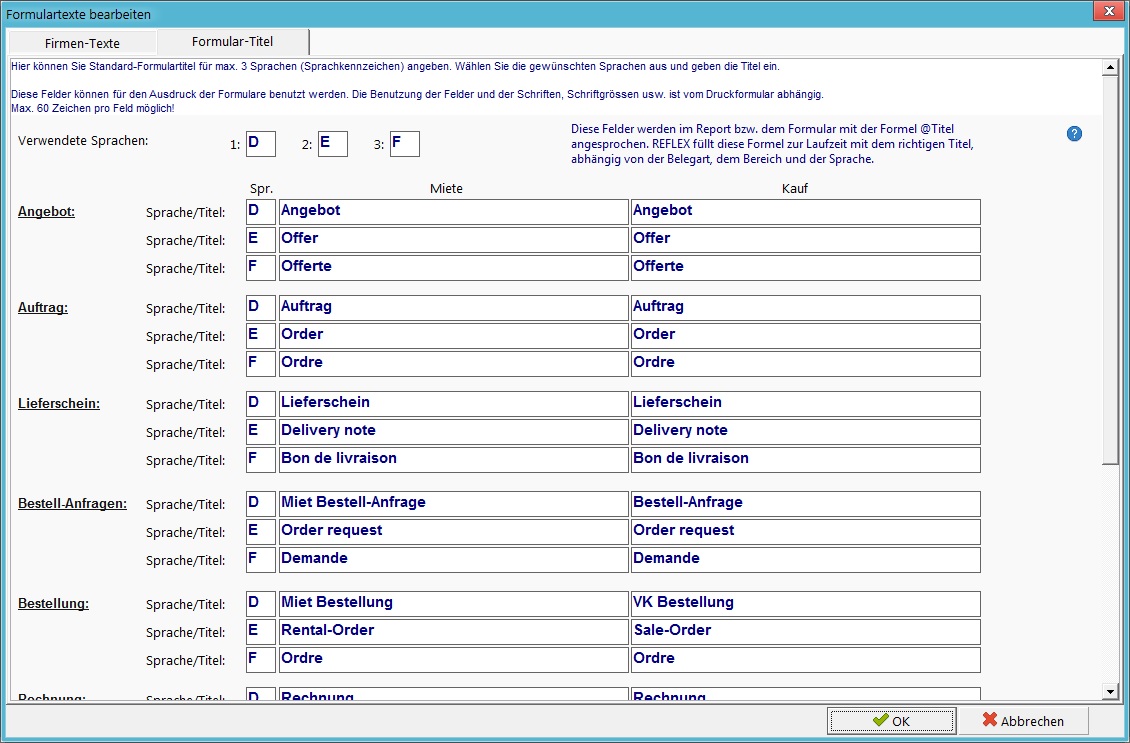Click the Sale-Order title field

tap(805, 632)
